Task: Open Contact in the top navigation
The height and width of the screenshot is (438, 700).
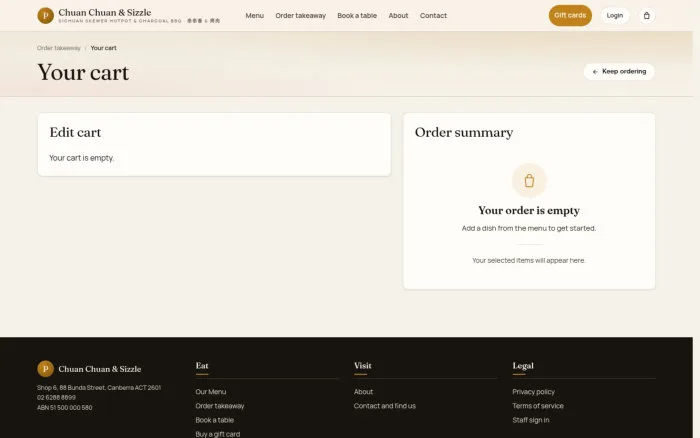Action: 433,16
